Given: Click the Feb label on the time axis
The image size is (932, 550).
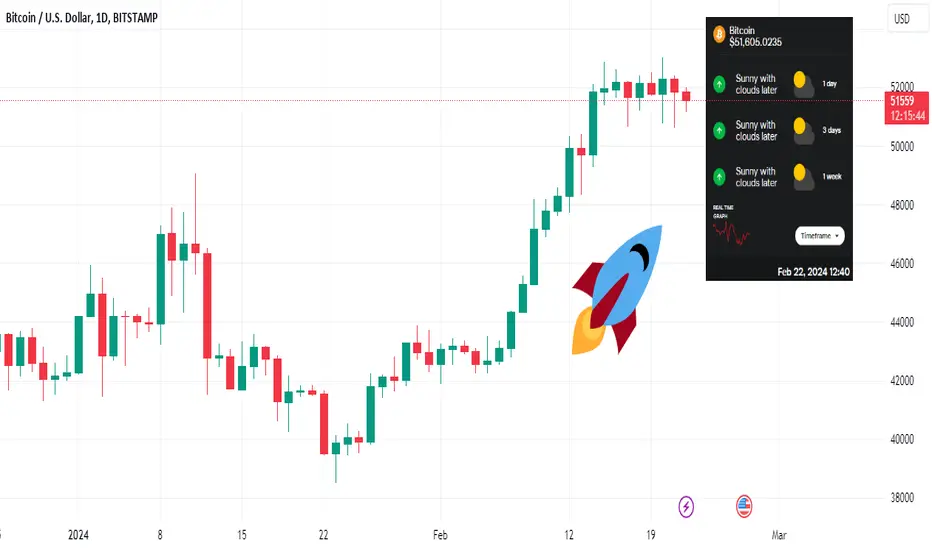Looking at the screenshot, I should (440, 535).
